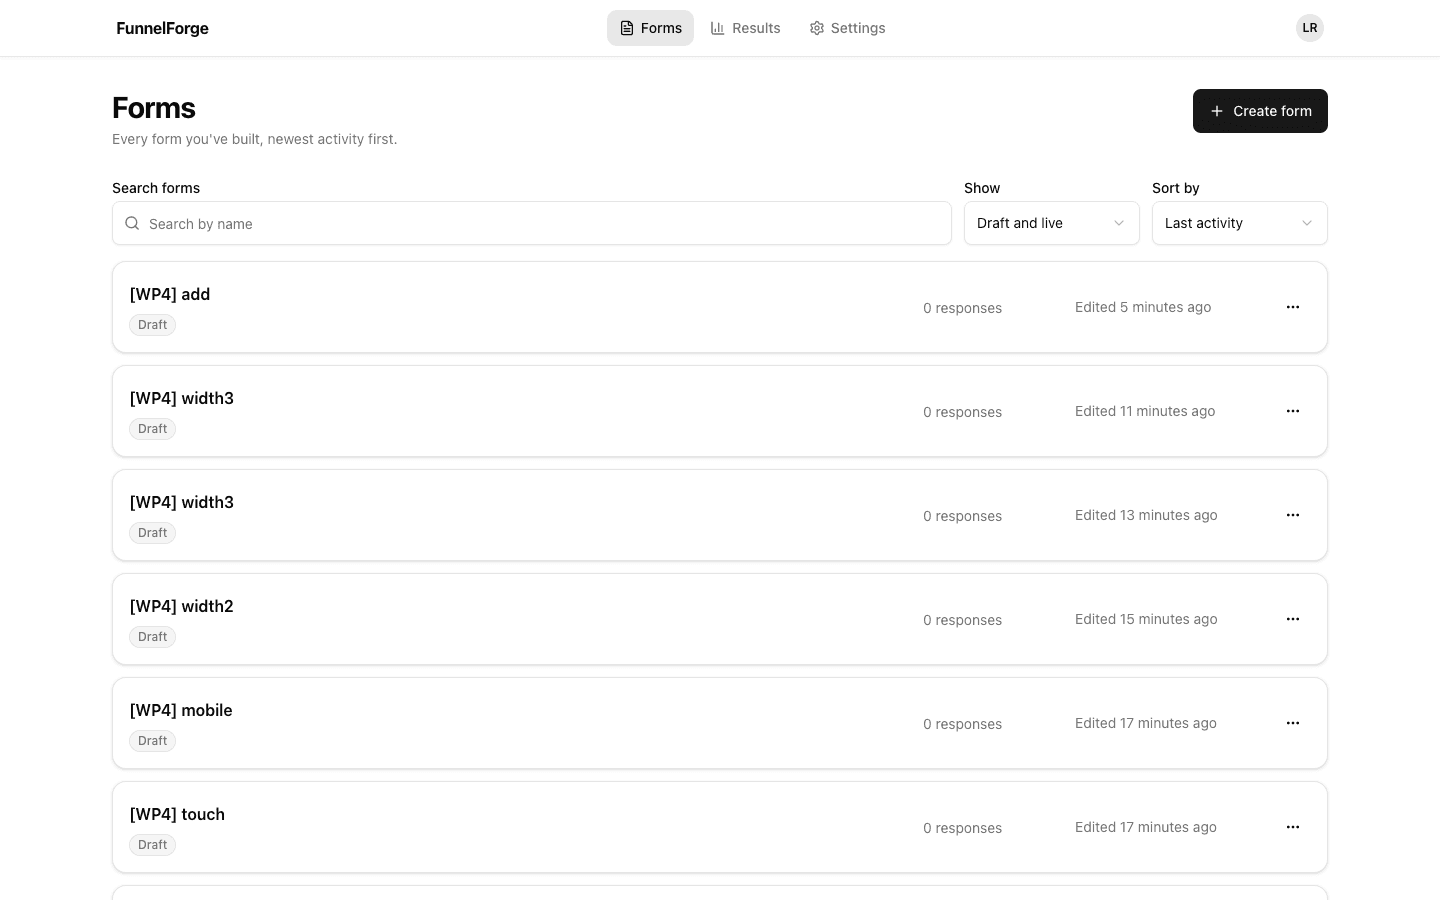
Task: Open more options for [WP4] add
Action: pyautogui.click(x=1293, y=307)
